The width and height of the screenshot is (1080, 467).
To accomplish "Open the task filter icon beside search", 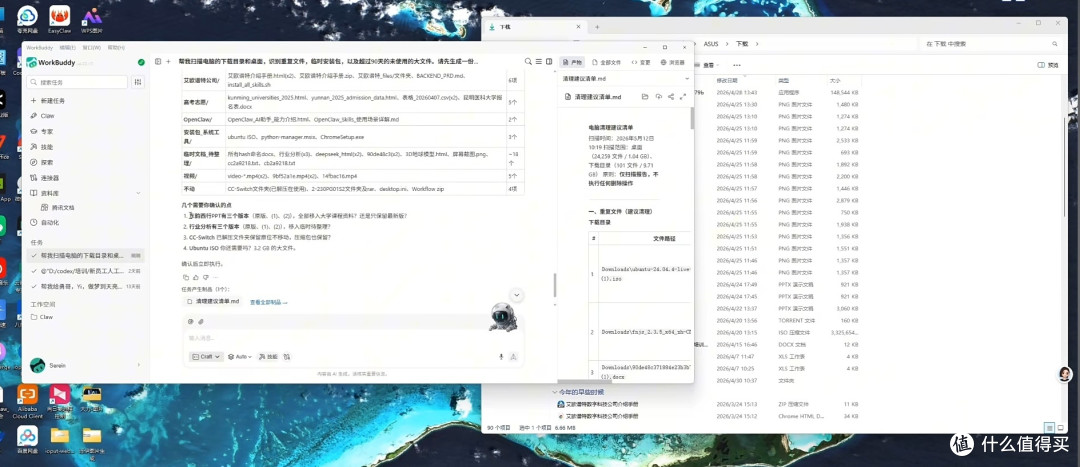I will (138, 82).
